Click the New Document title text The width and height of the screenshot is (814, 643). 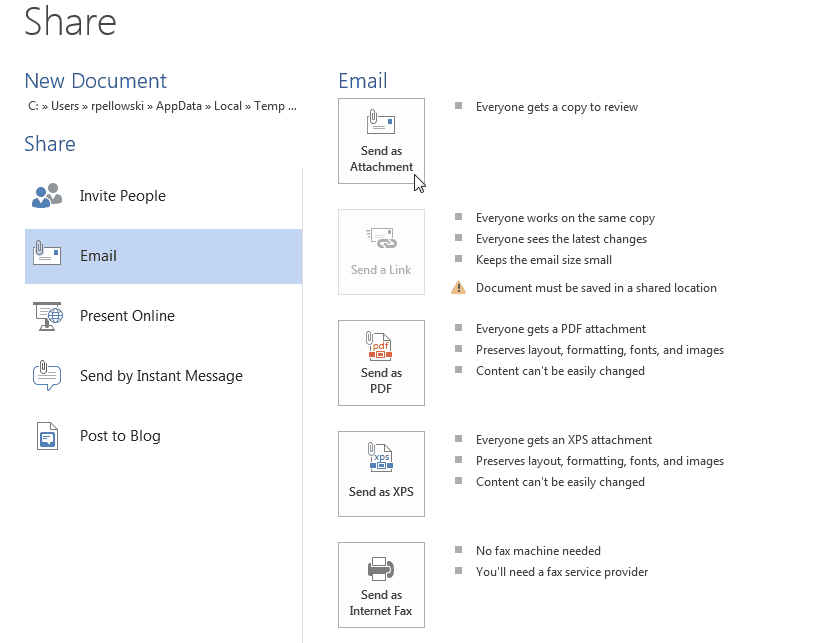tap(96, 81)
